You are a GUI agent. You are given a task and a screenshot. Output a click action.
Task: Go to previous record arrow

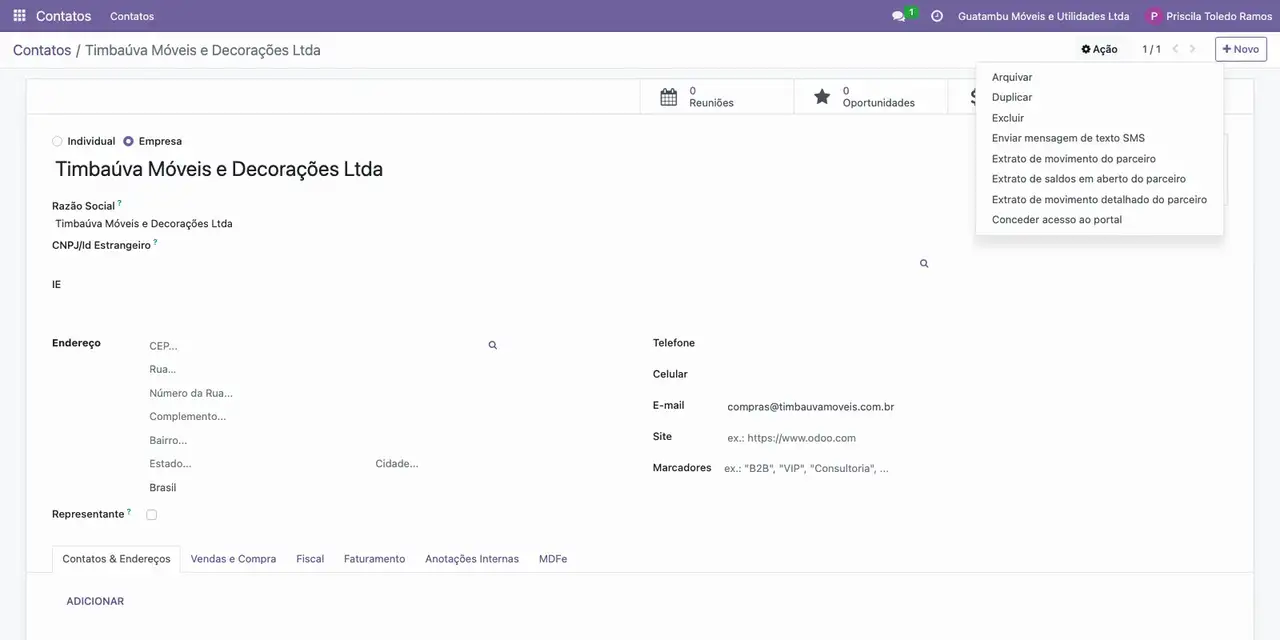tap(1175, 49)
